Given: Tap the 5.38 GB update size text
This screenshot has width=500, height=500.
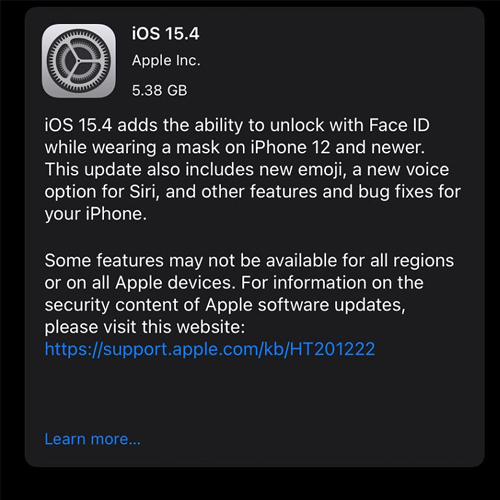Looking at the screenshot, I should pyautogui.click(x=160, y=90).
